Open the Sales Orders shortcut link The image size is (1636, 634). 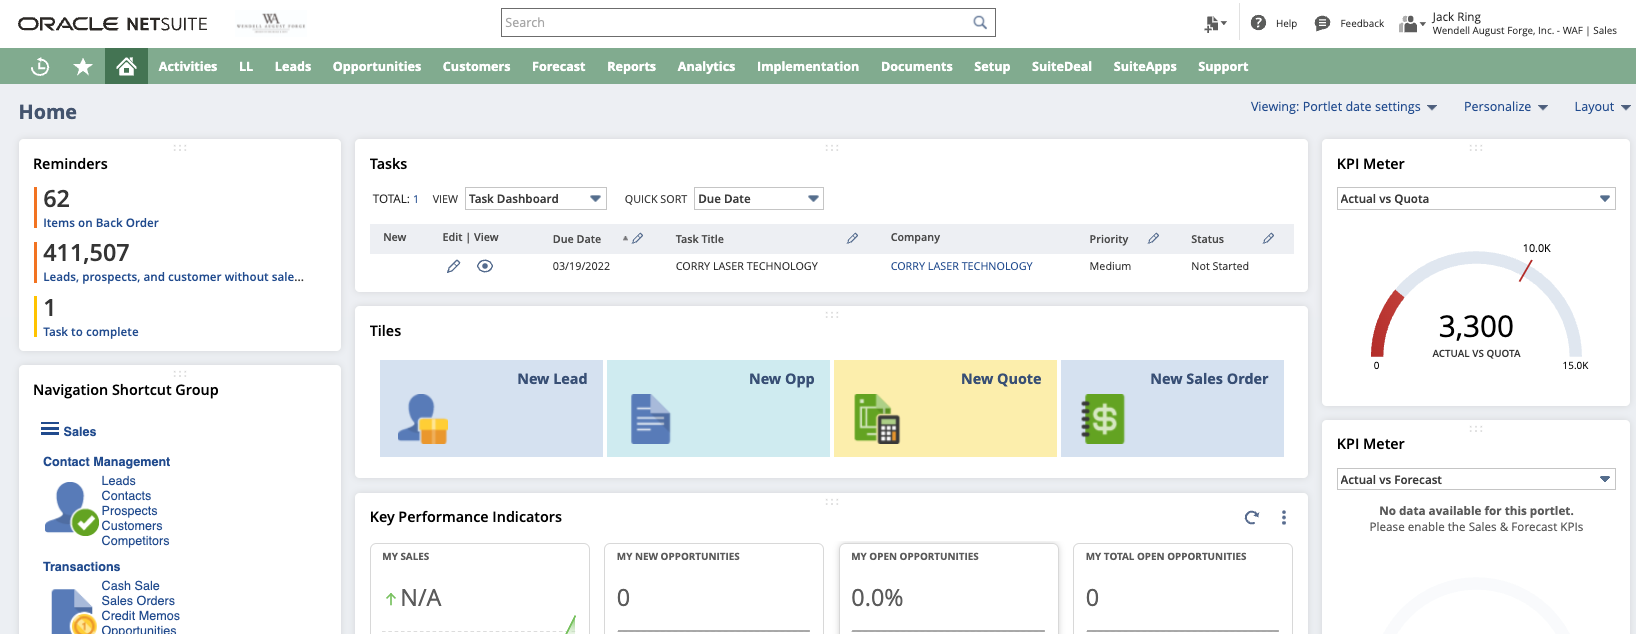[138, 601]
